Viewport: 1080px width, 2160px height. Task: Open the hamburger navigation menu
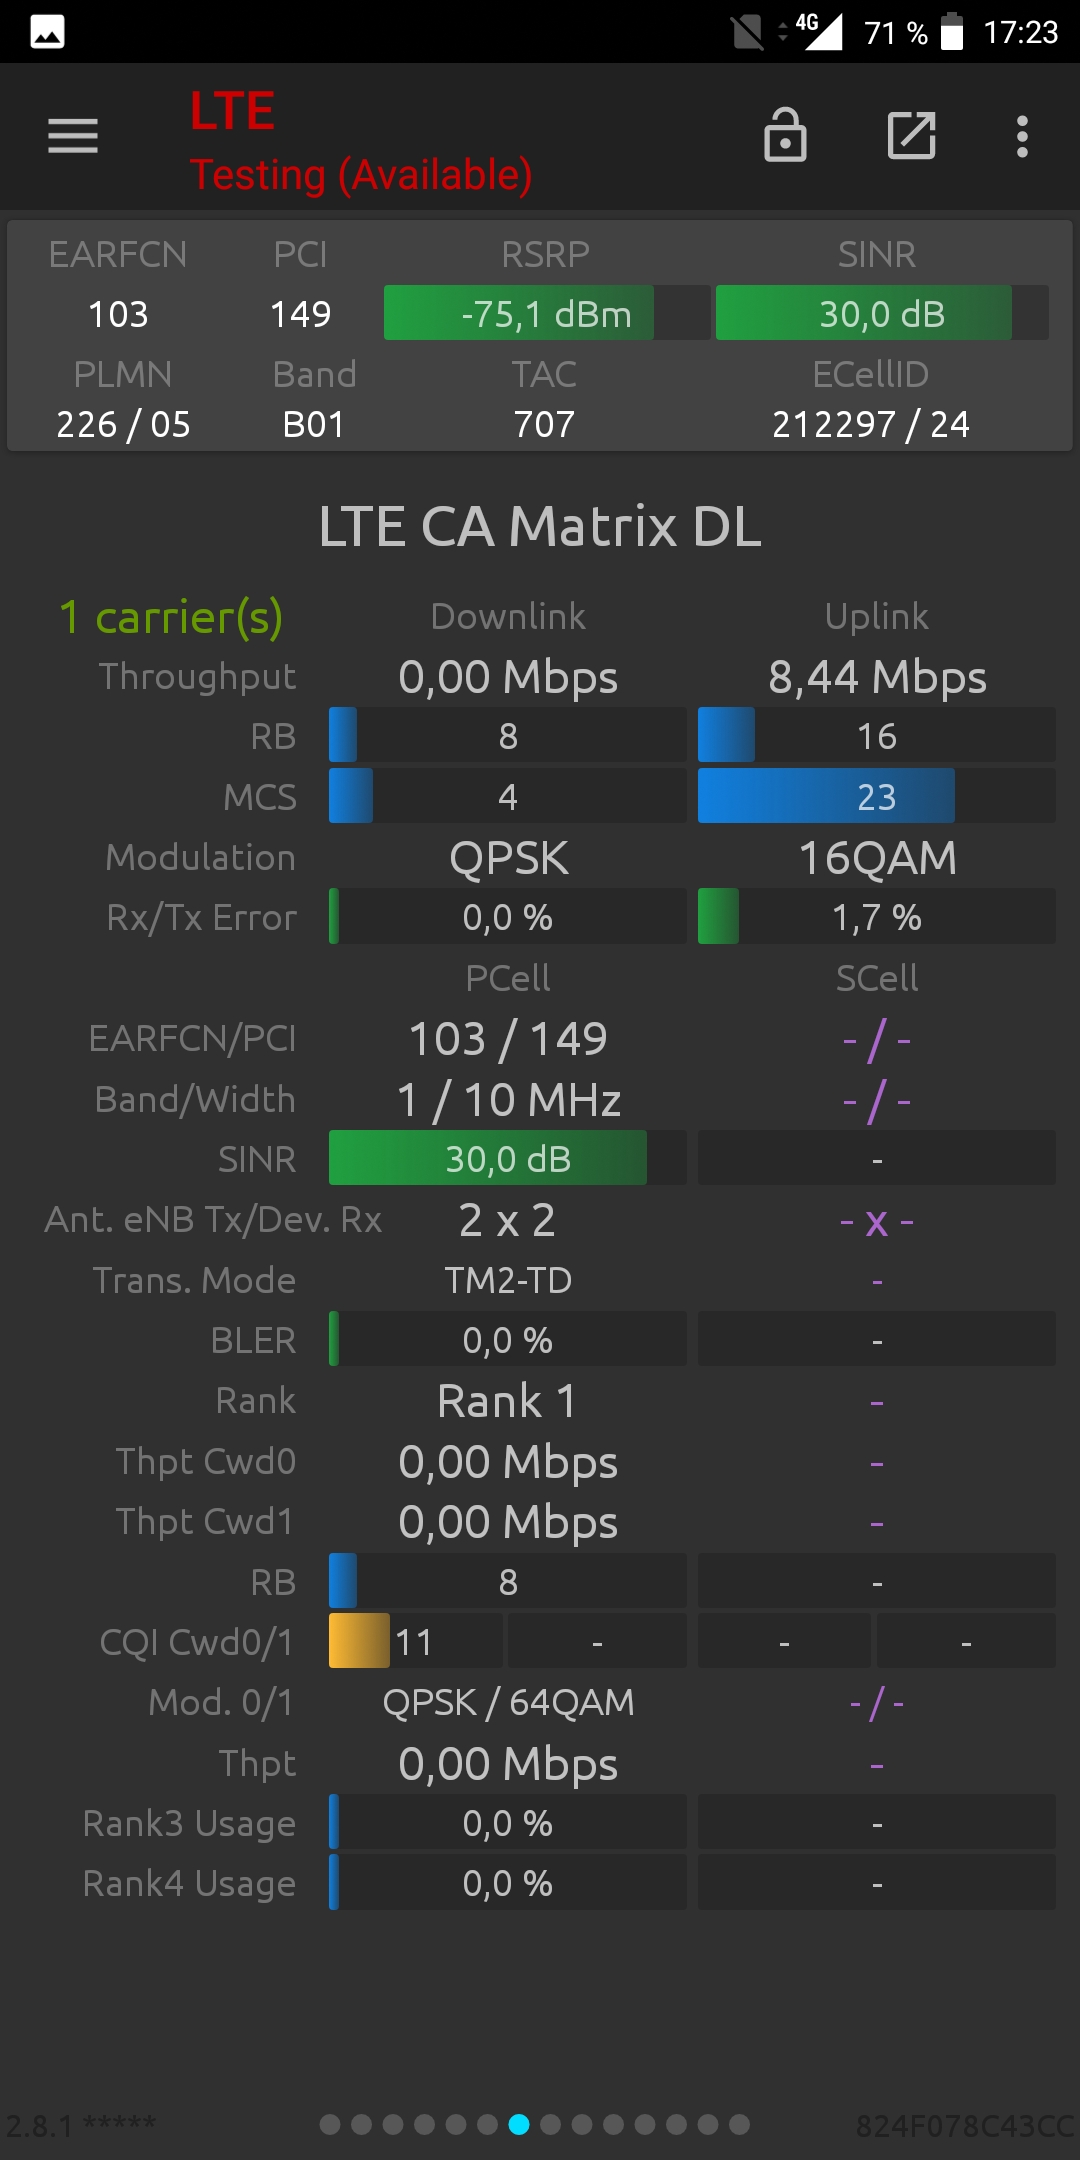tap(73, 136)
